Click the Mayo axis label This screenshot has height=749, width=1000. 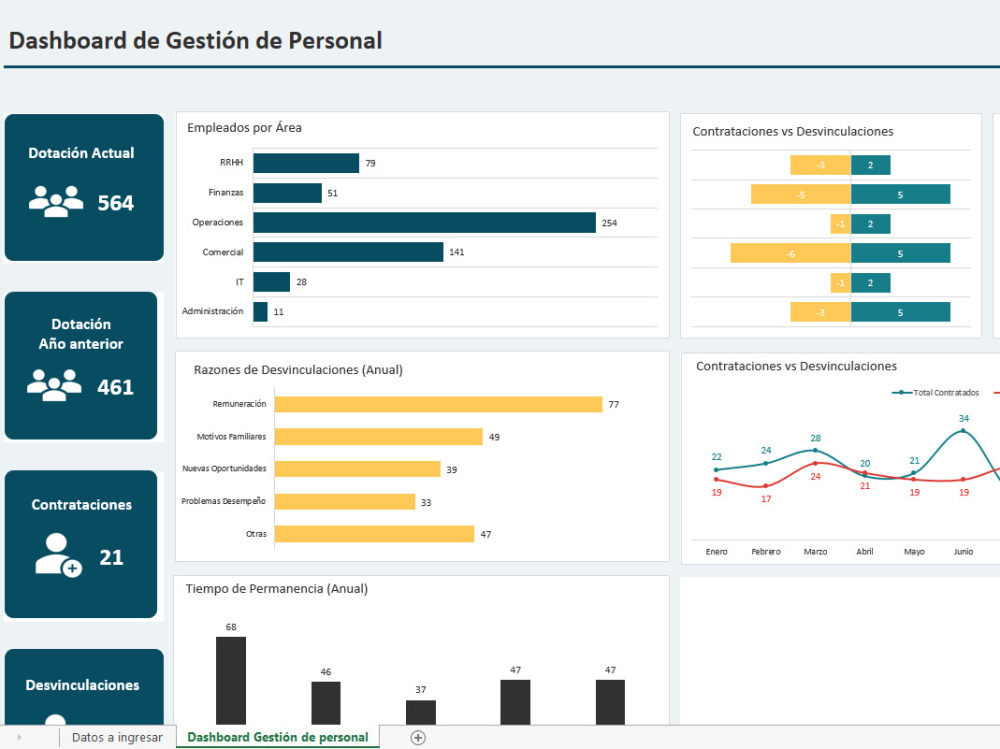[x=914, y=552]
